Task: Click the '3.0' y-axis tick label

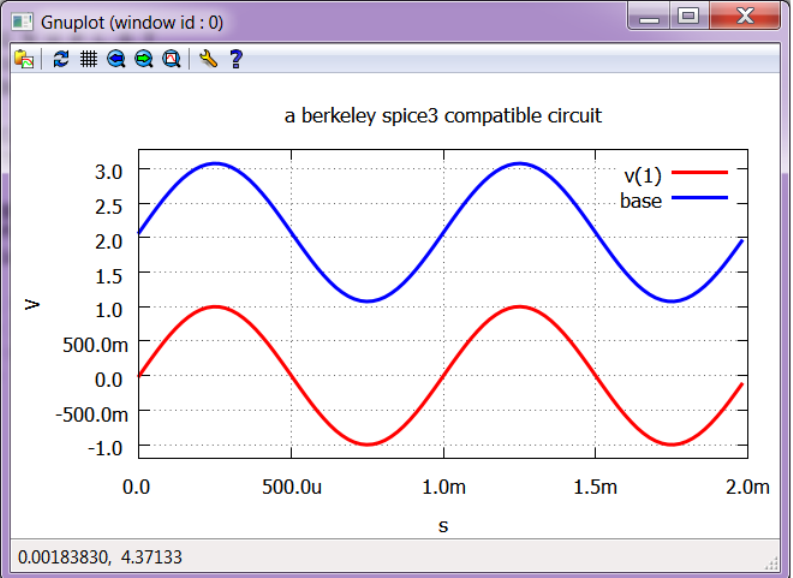Action: pos(108,172)
